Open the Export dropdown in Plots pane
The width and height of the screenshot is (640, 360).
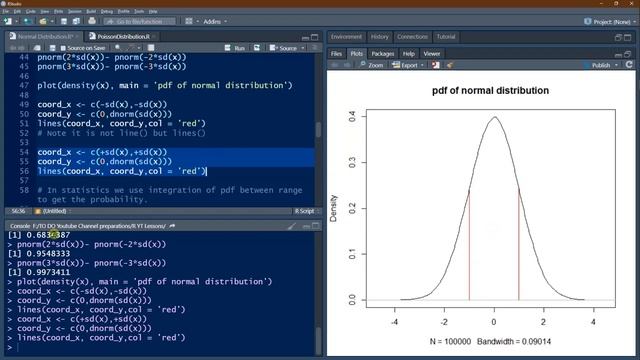coord(422,65)
